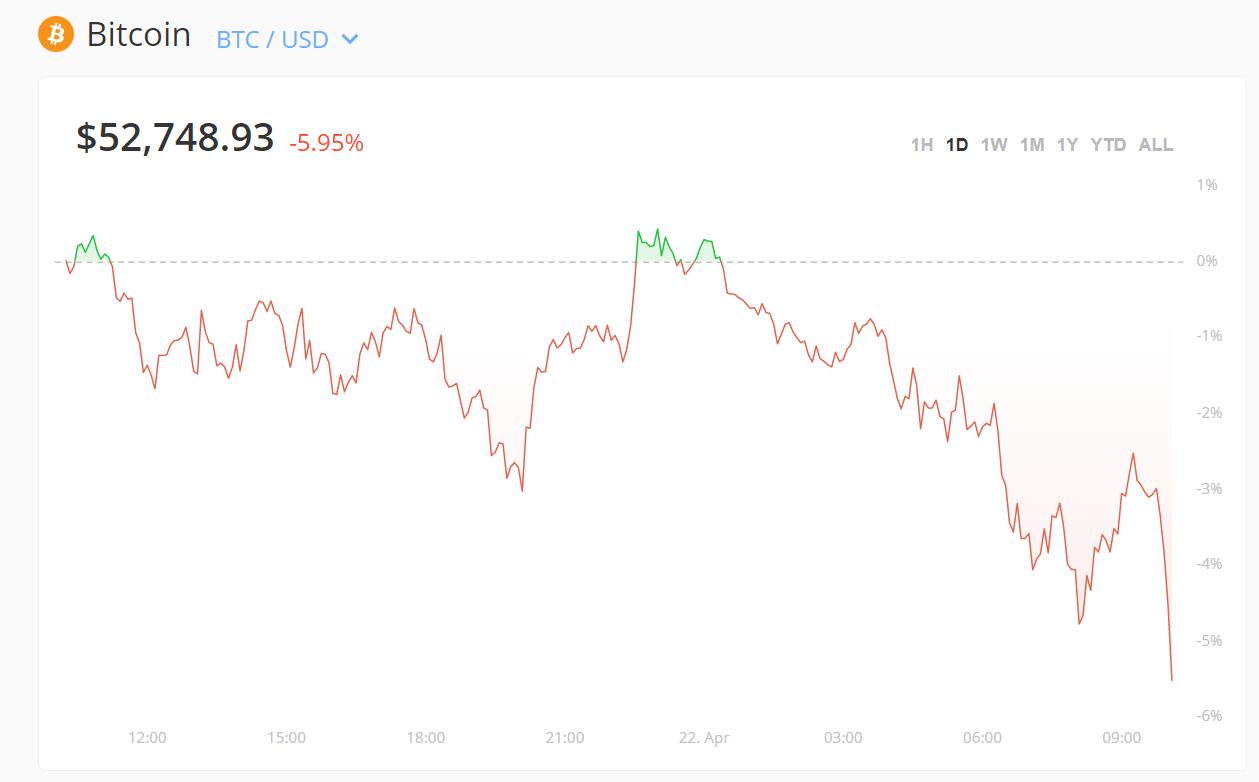The width and height of the screenshot is (1259, 782).
Task: Click the $52,748.93 price value
Action: [x=175, y=138]
